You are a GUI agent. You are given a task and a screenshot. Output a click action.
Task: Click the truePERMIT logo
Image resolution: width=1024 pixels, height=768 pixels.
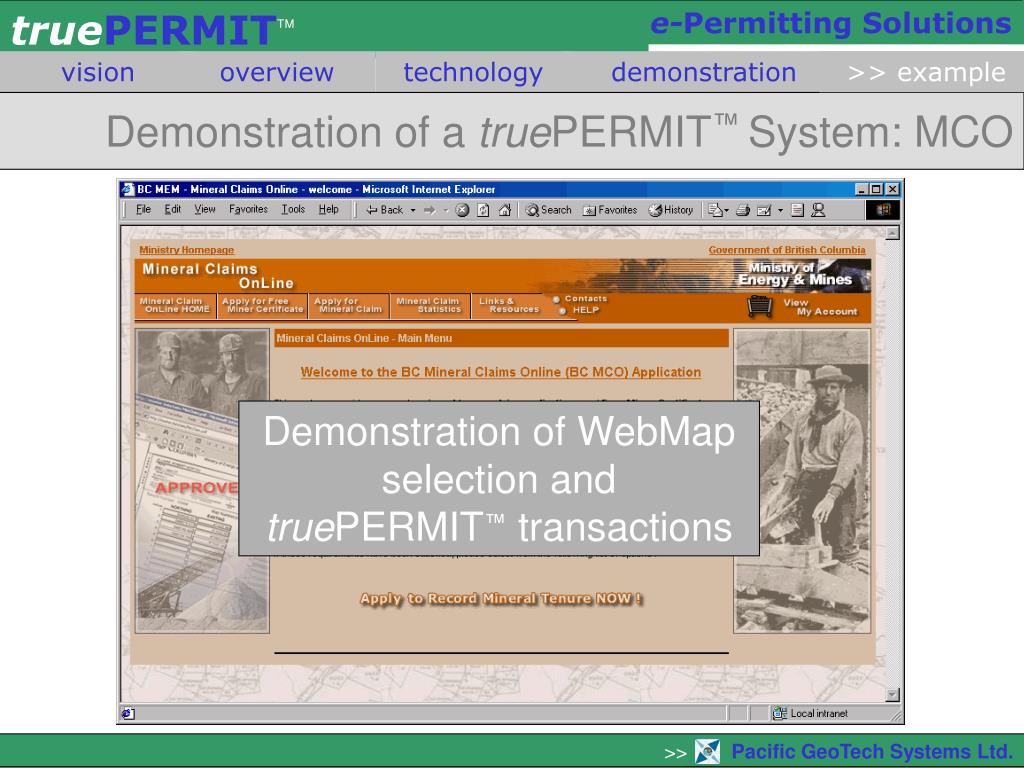(x=152, y=29)
